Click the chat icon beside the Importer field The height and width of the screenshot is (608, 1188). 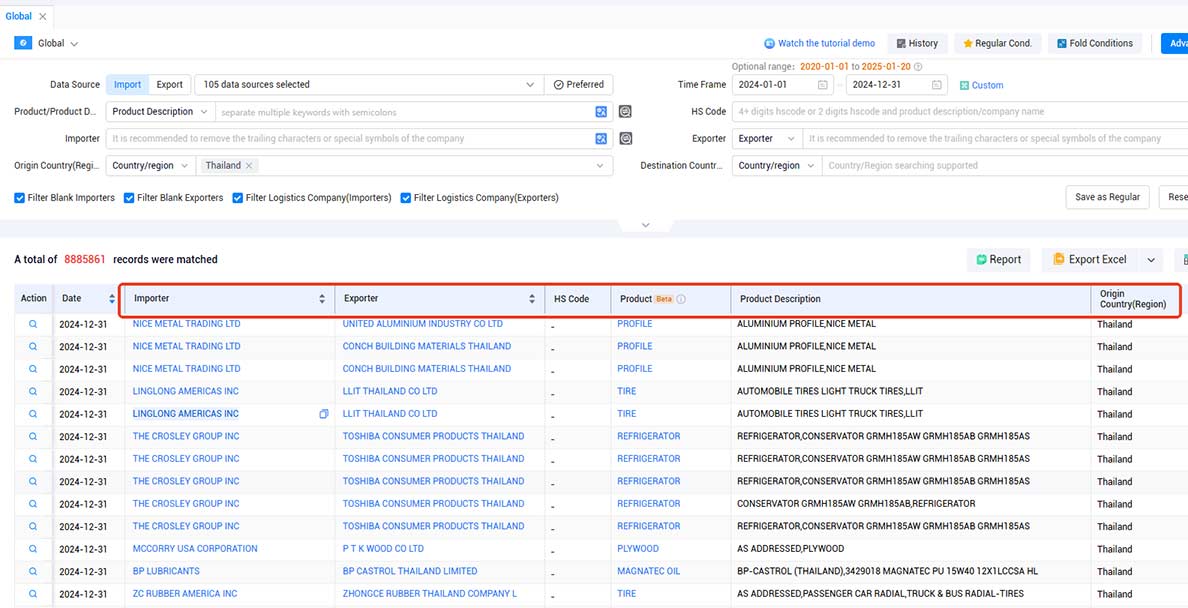[x=625, y=139]
